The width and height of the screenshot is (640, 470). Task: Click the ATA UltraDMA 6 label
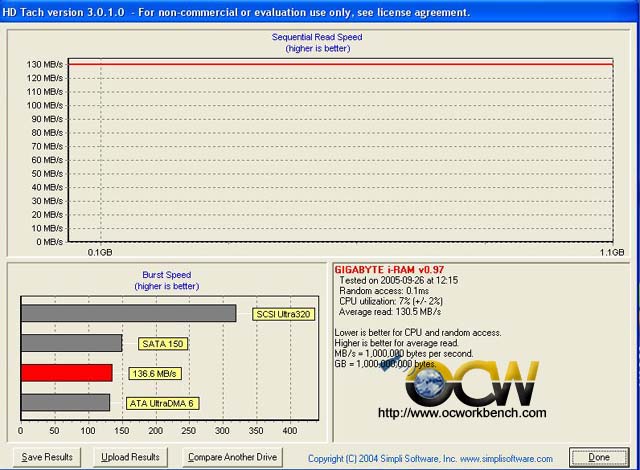(x=162, y=403)
